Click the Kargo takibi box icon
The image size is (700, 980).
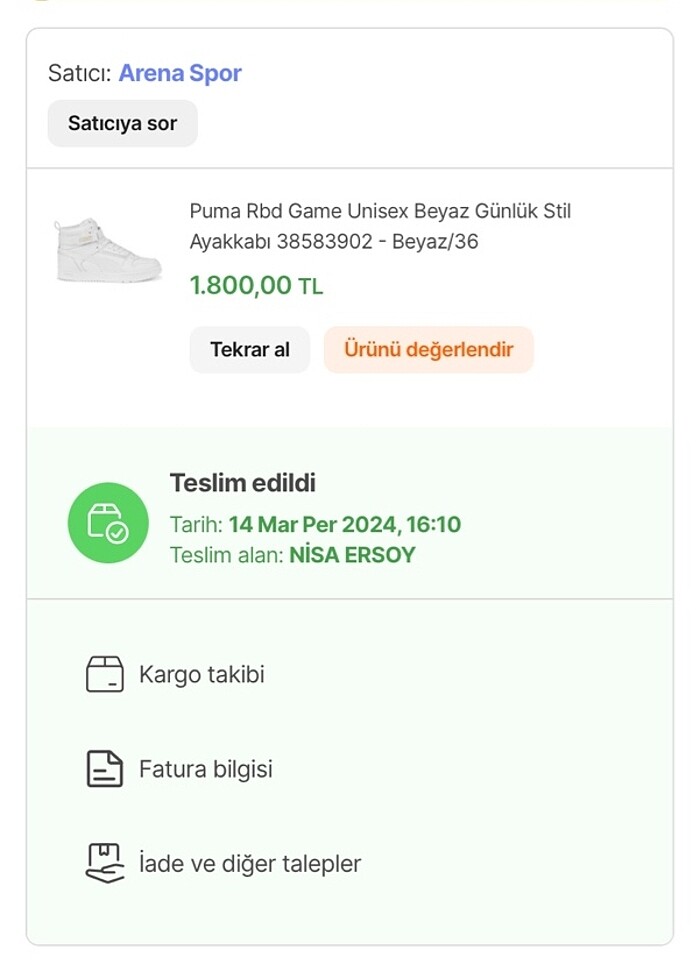(105, 674)
